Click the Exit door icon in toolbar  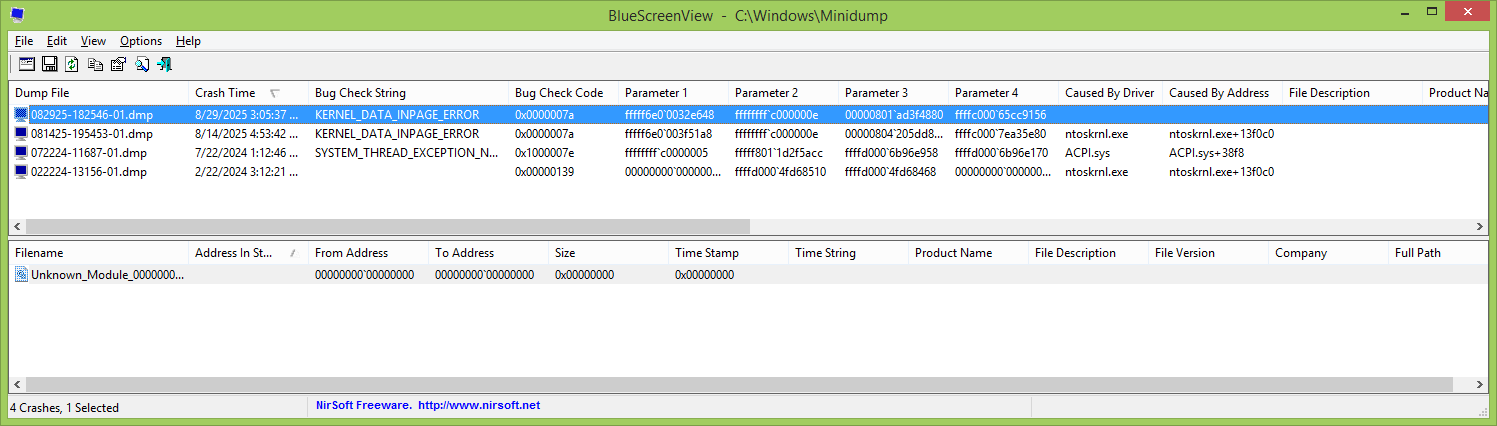[164, 64]
